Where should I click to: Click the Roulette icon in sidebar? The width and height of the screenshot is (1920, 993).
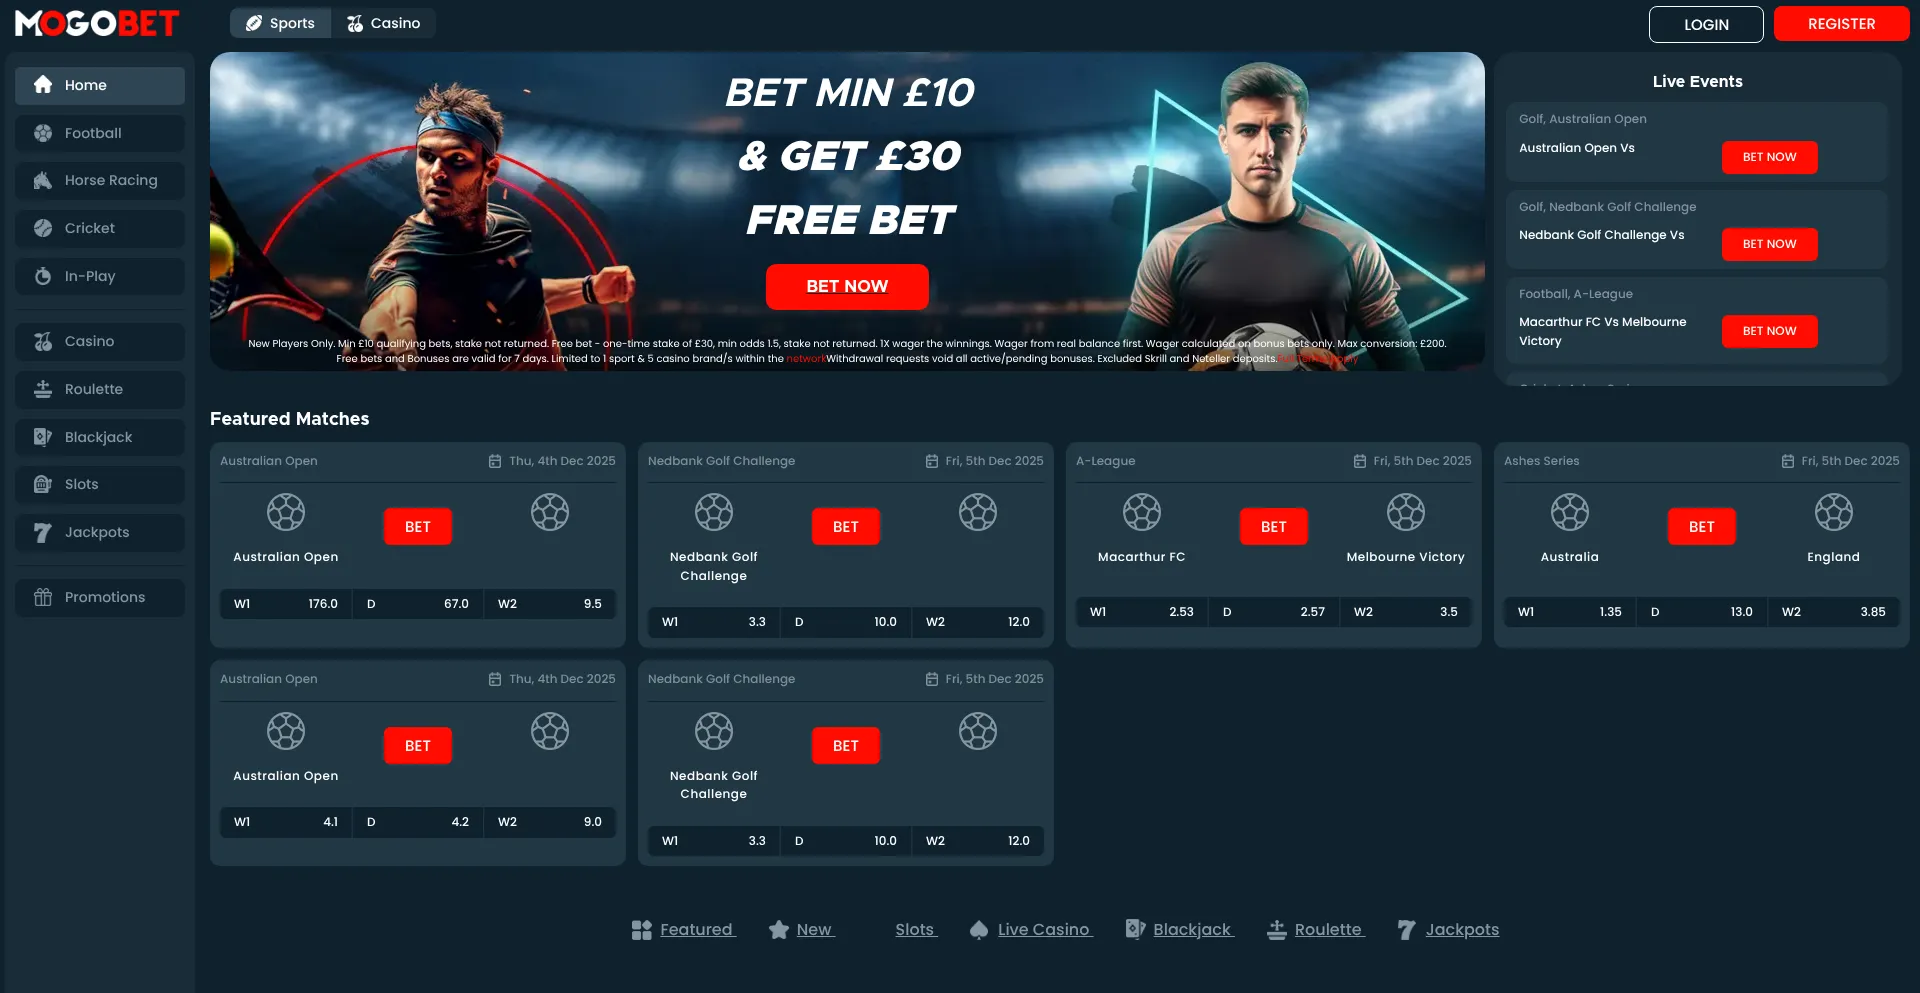click(43, 389)
